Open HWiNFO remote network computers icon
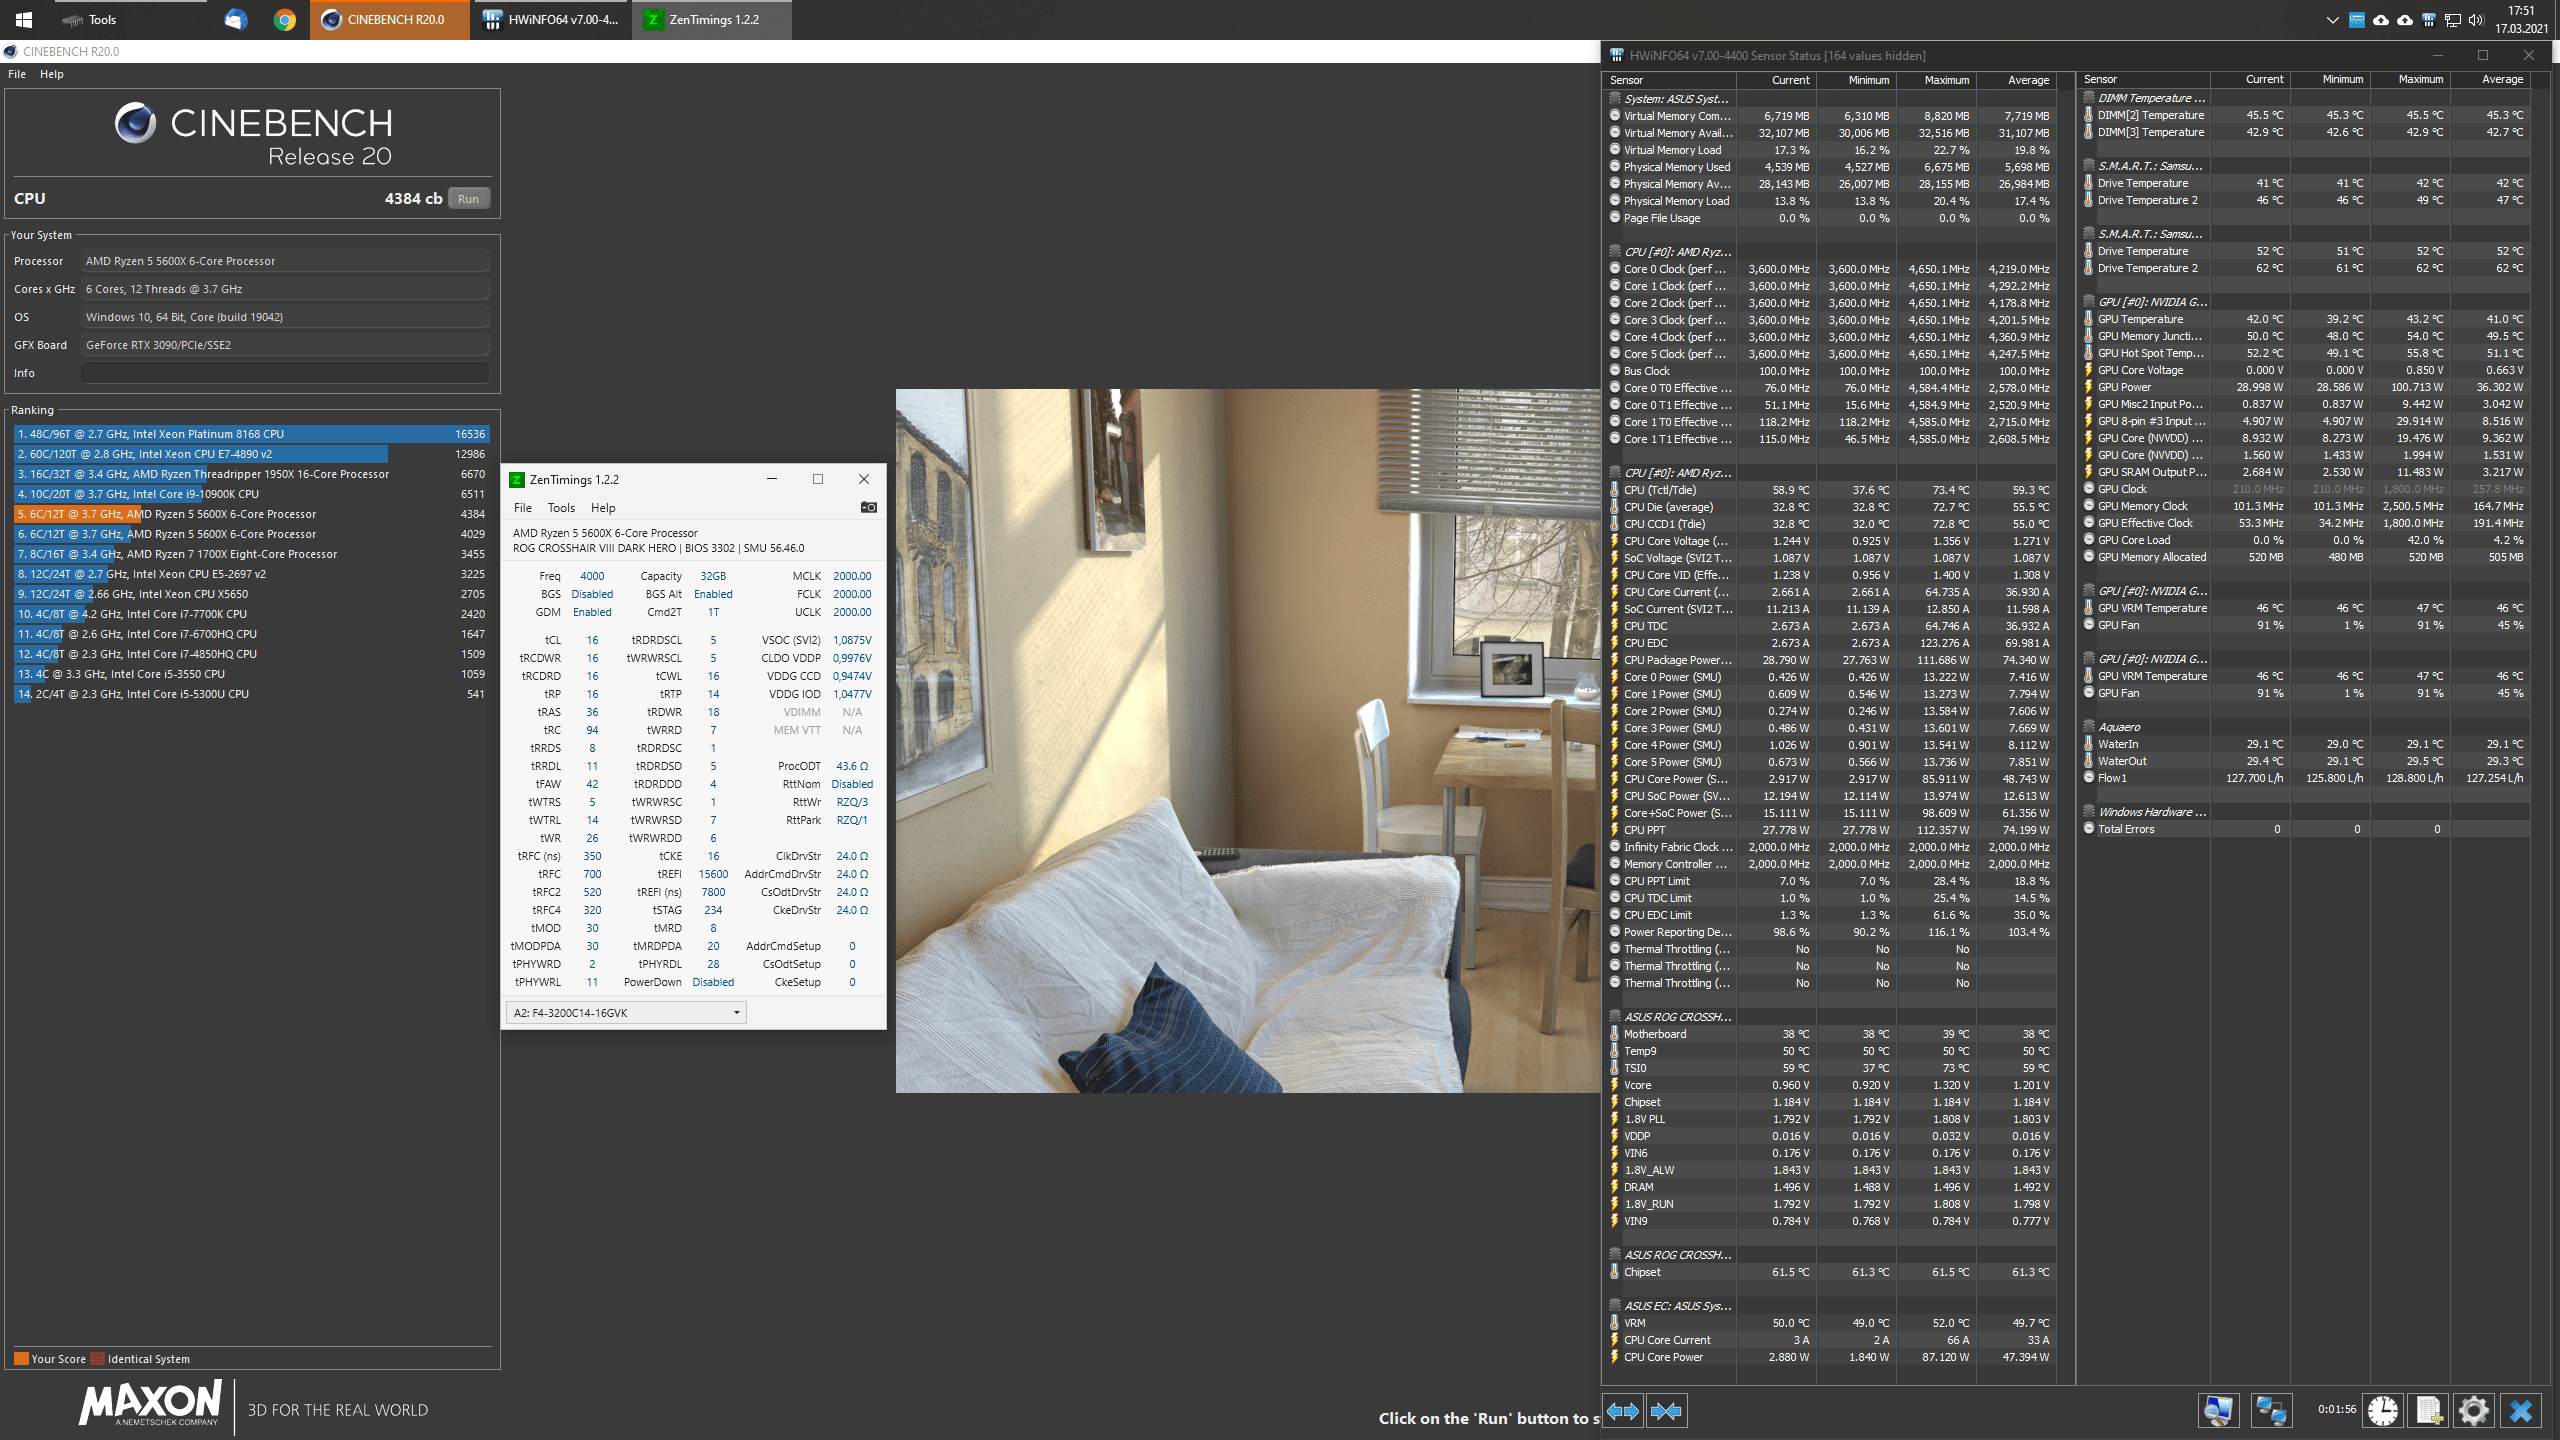The height and width of the screenshot is (1440, 2560). click(2271, 1411)
